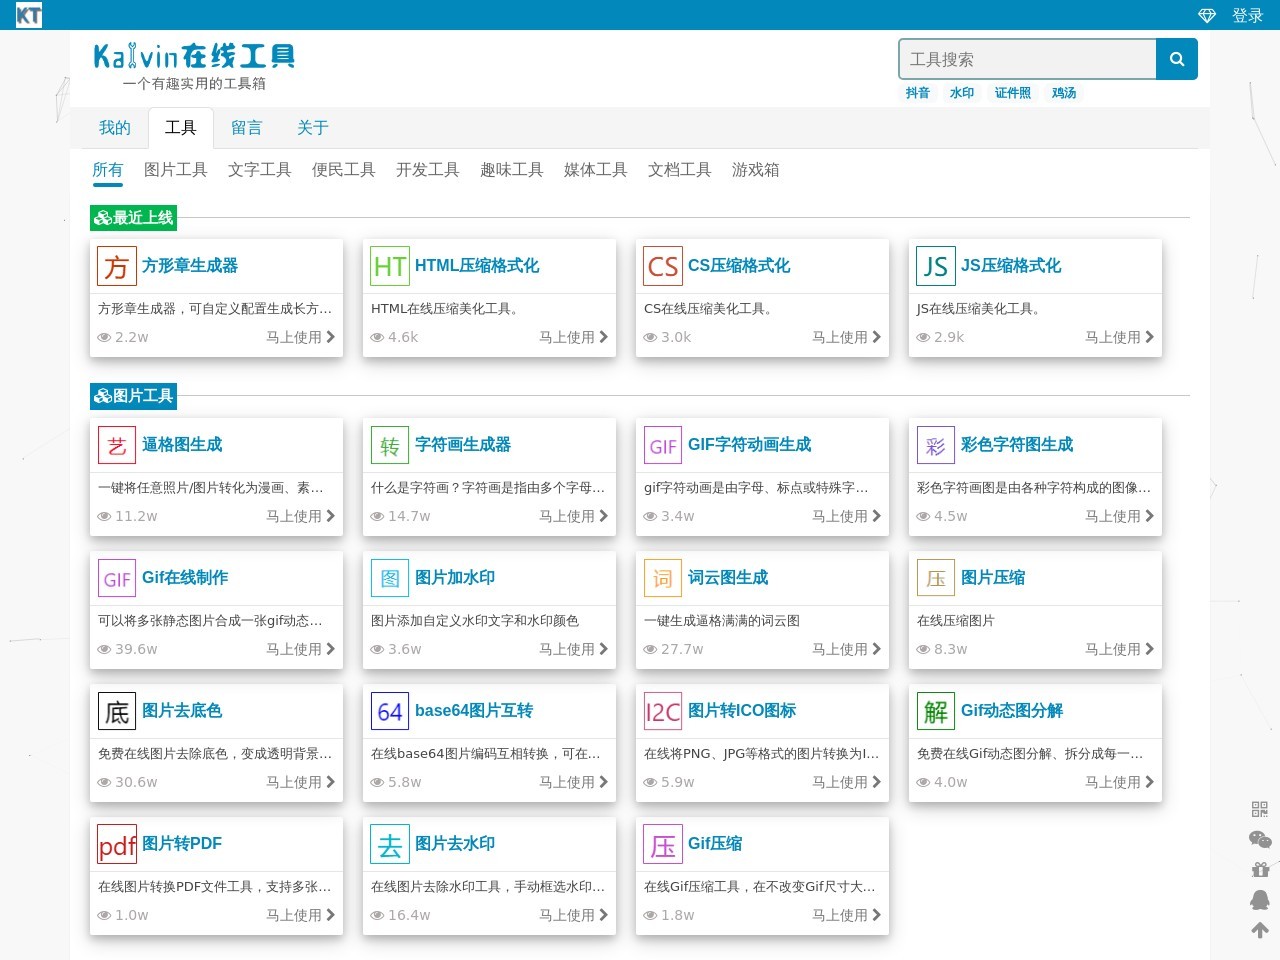Click the 逼格图生成 艺 icon
The image size is (1280, 960).
point(117,445)
